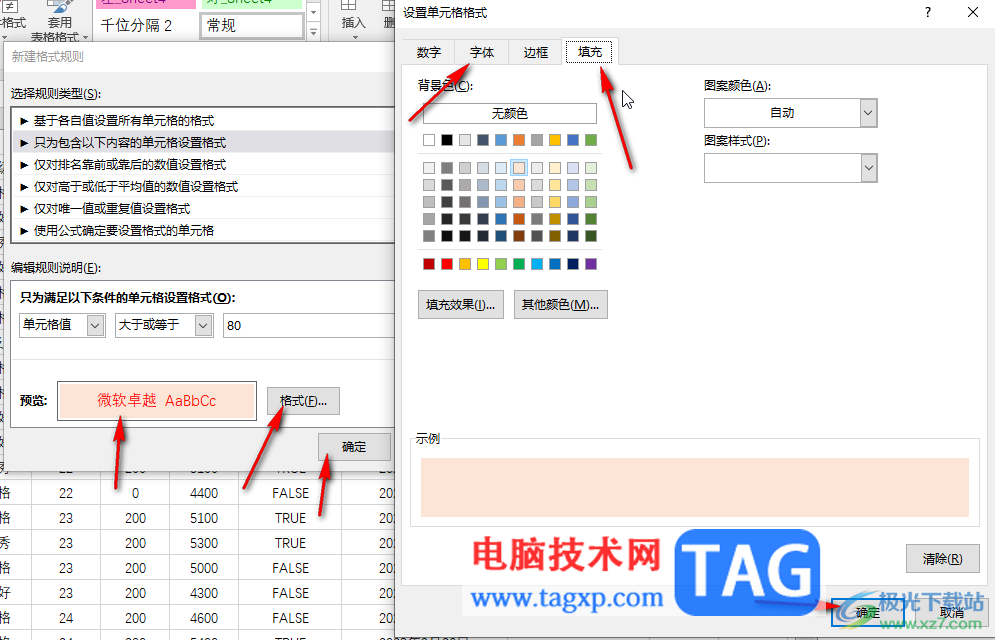Open the 套用表格格式 ribbon command

pyautogui.click(x=59, y=24)
